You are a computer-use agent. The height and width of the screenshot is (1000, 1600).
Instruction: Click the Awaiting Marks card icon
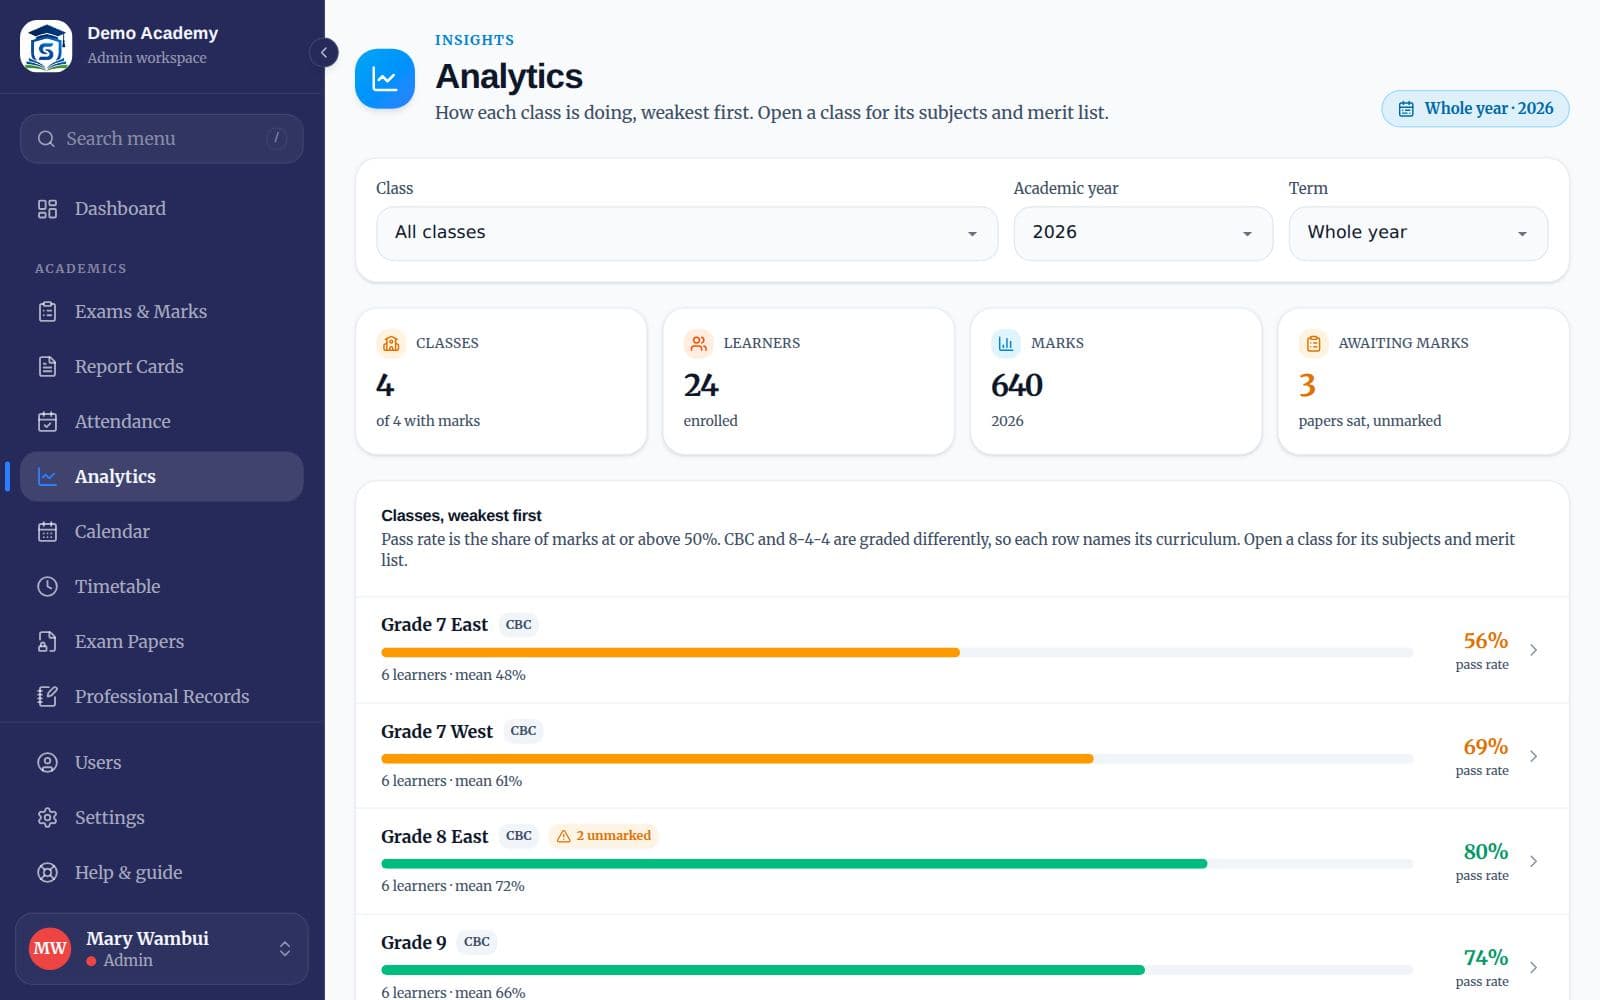pyautogui.click(x=1313, y=343)
